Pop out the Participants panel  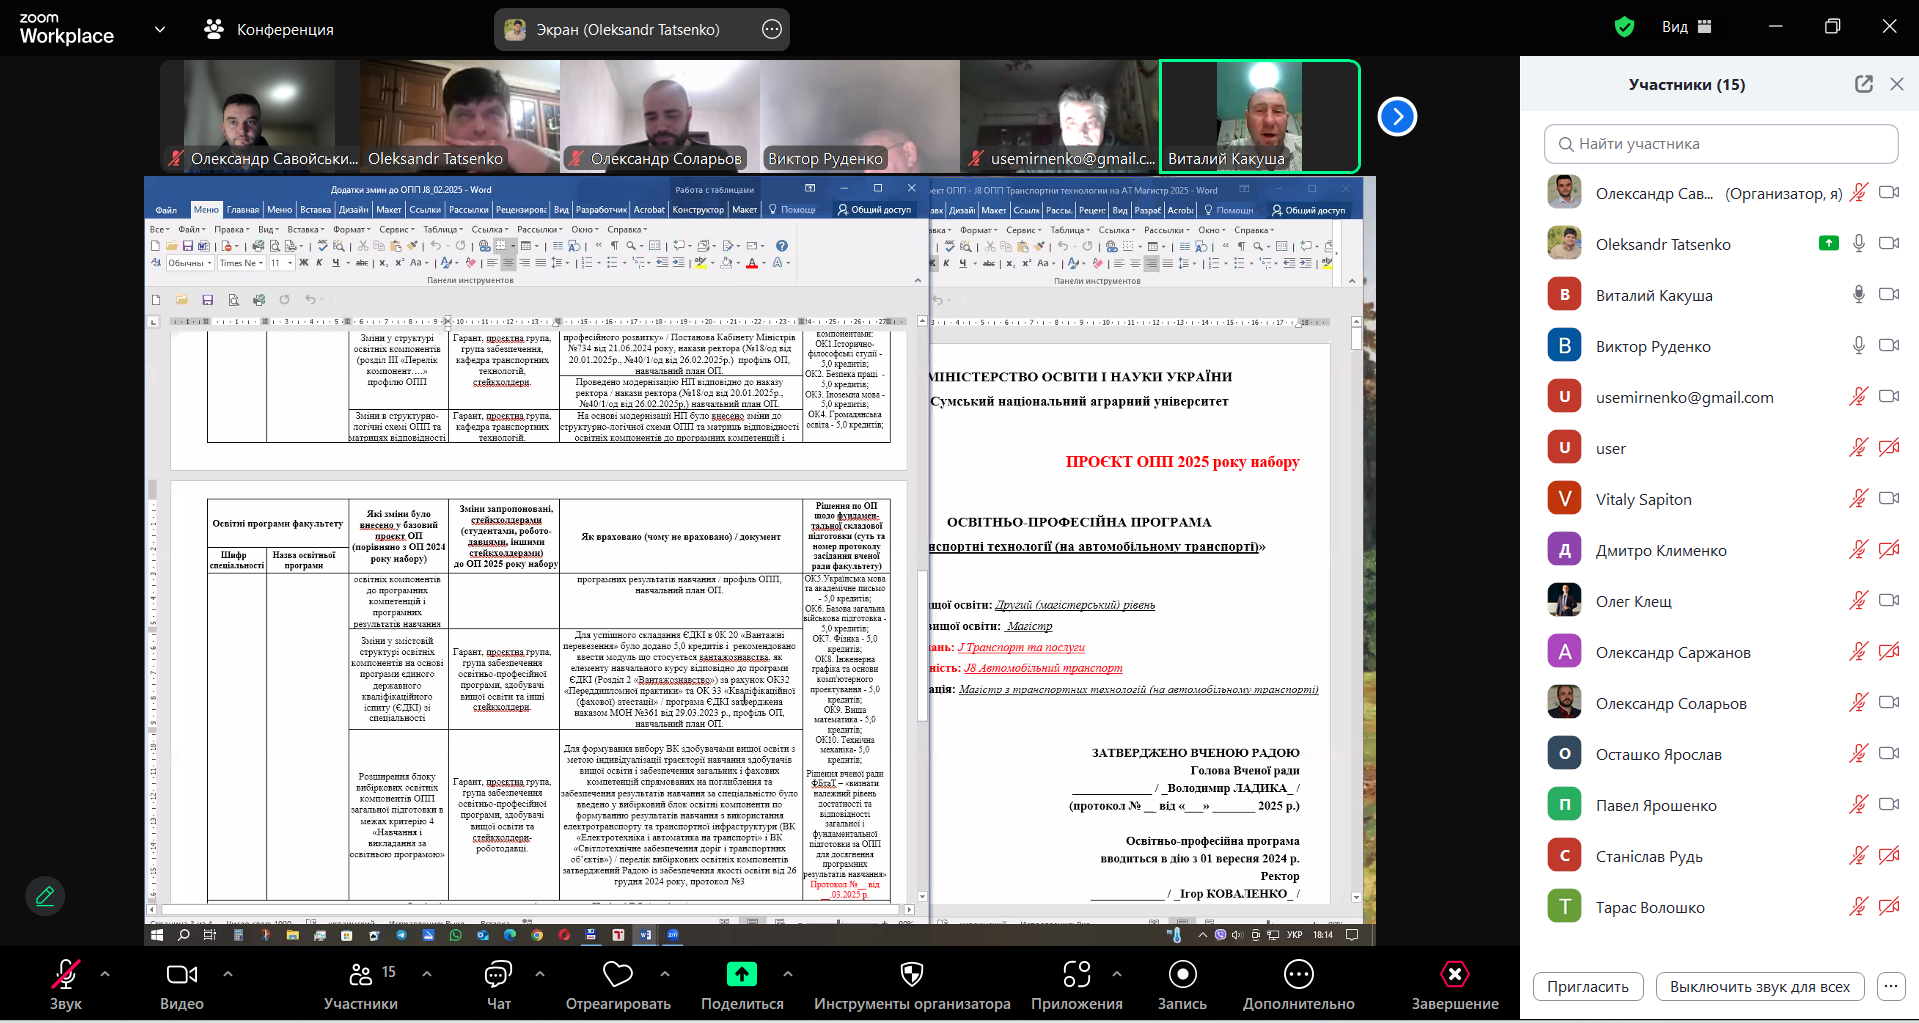1863,84
